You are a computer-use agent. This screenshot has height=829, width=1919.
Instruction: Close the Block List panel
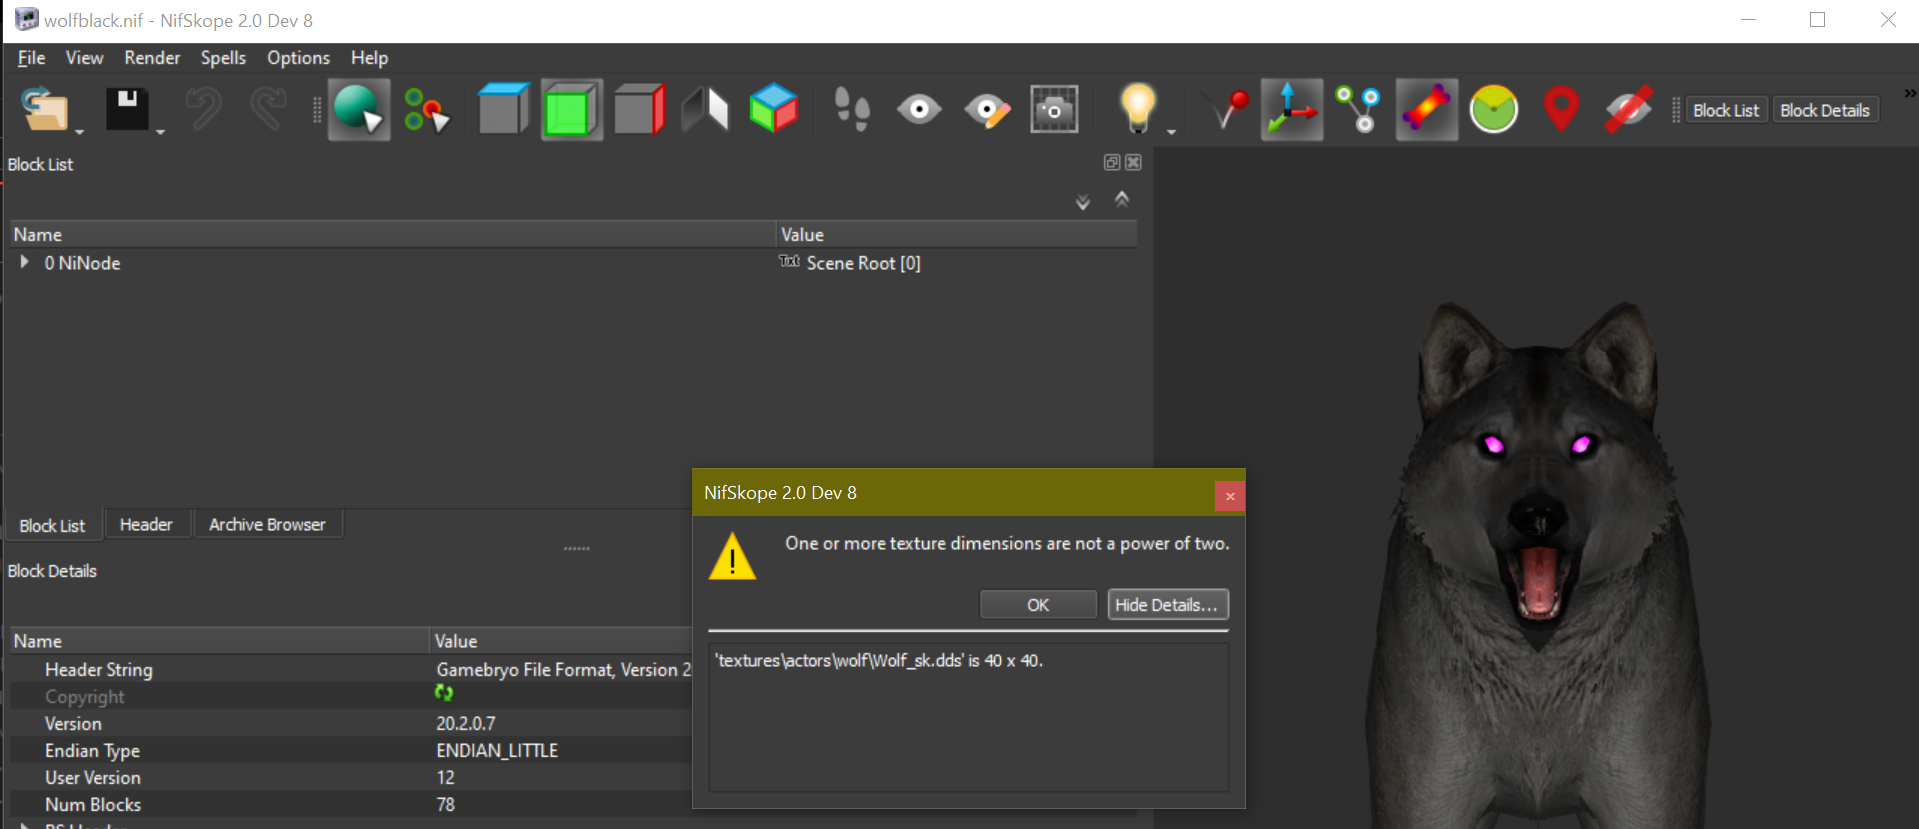(x=1133, y=162)
